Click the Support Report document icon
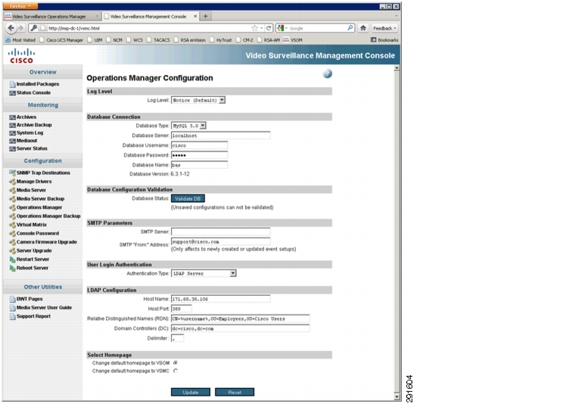 [x=12, y=316]
